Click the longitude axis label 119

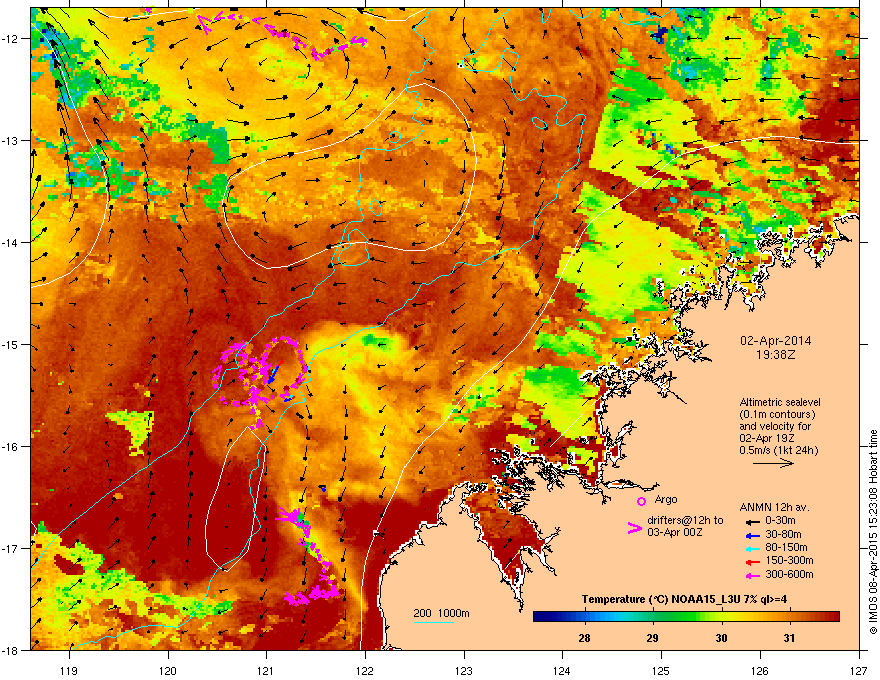click(70, 670)
